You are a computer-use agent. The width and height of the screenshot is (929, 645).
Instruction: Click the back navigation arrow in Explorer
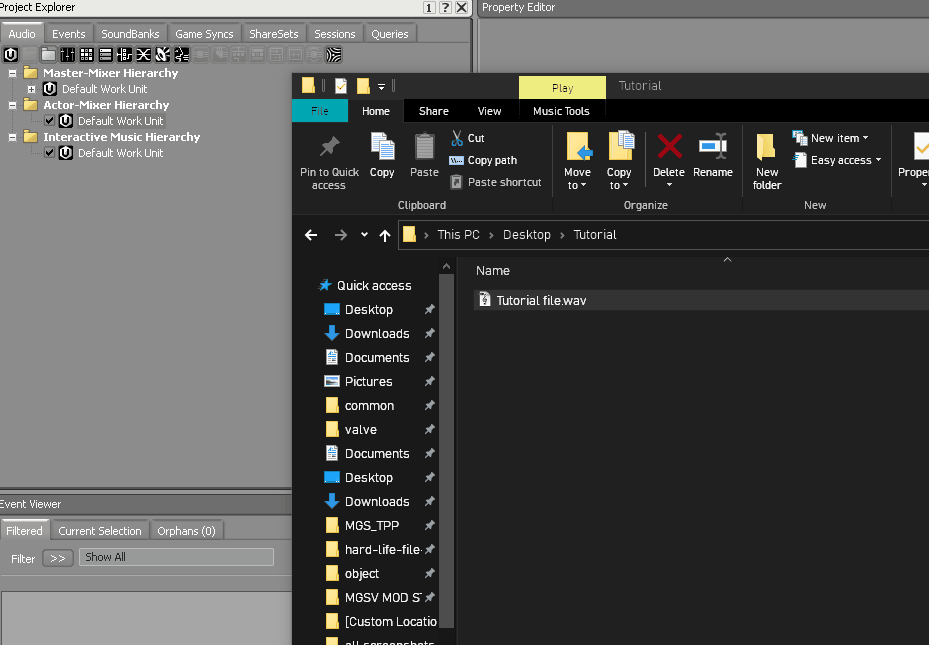311,234
